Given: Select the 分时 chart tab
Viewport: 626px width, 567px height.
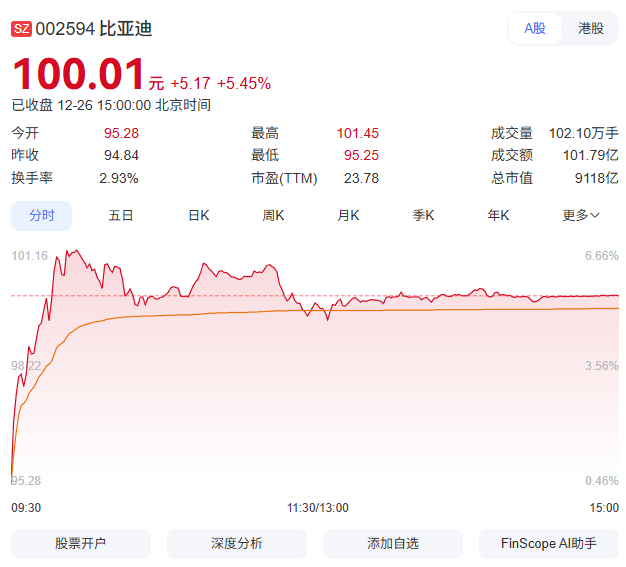Looking at the screenshot, I should click(42, 215).
